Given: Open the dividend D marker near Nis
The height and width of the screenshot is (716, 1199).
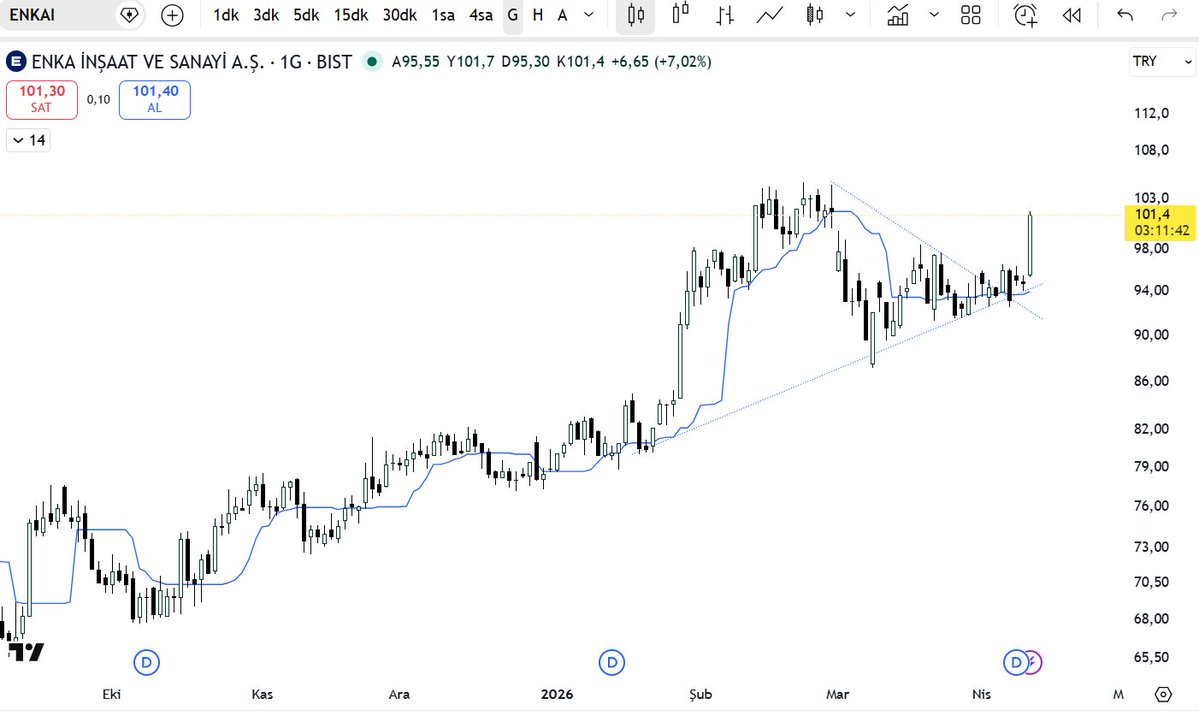Looking at the screenshot, I should coord(1015,662).
